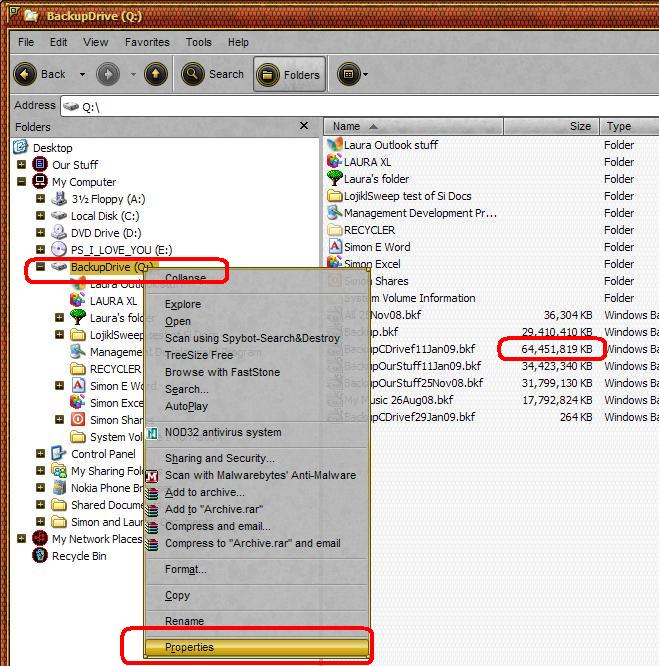Sort by the Size column header
Image resolution: width=659 pixels, height=666 pixels.
point(551,127)
